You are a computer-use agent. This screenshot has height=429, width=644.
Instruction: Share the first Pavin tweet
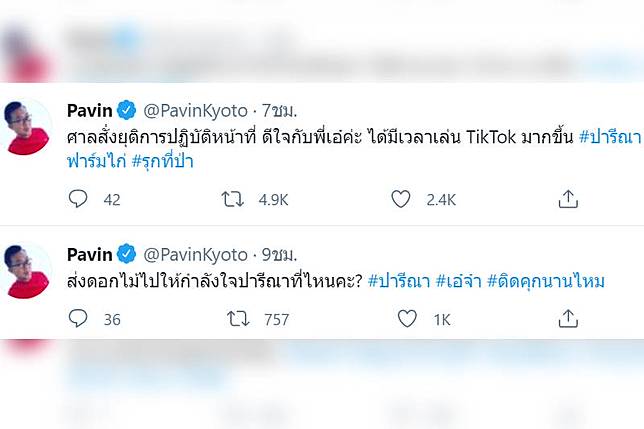(x=568, y=199)
